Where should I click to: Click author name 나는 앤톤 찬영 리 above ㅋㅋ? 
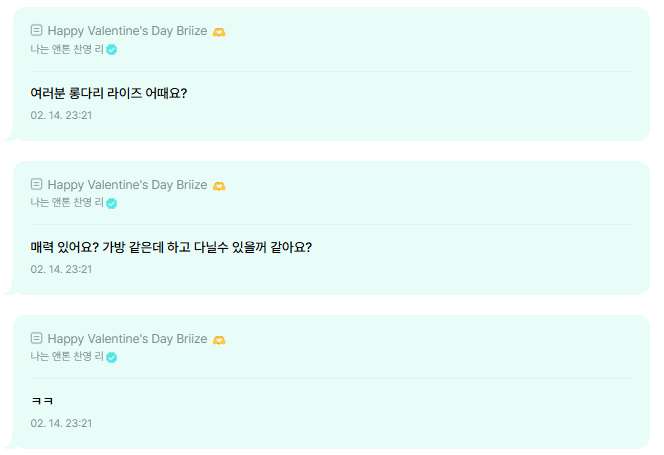click(67, 356)
